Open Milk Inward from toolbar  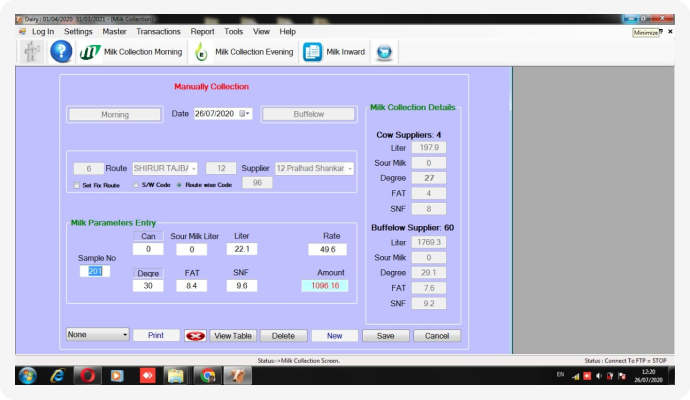334,52
